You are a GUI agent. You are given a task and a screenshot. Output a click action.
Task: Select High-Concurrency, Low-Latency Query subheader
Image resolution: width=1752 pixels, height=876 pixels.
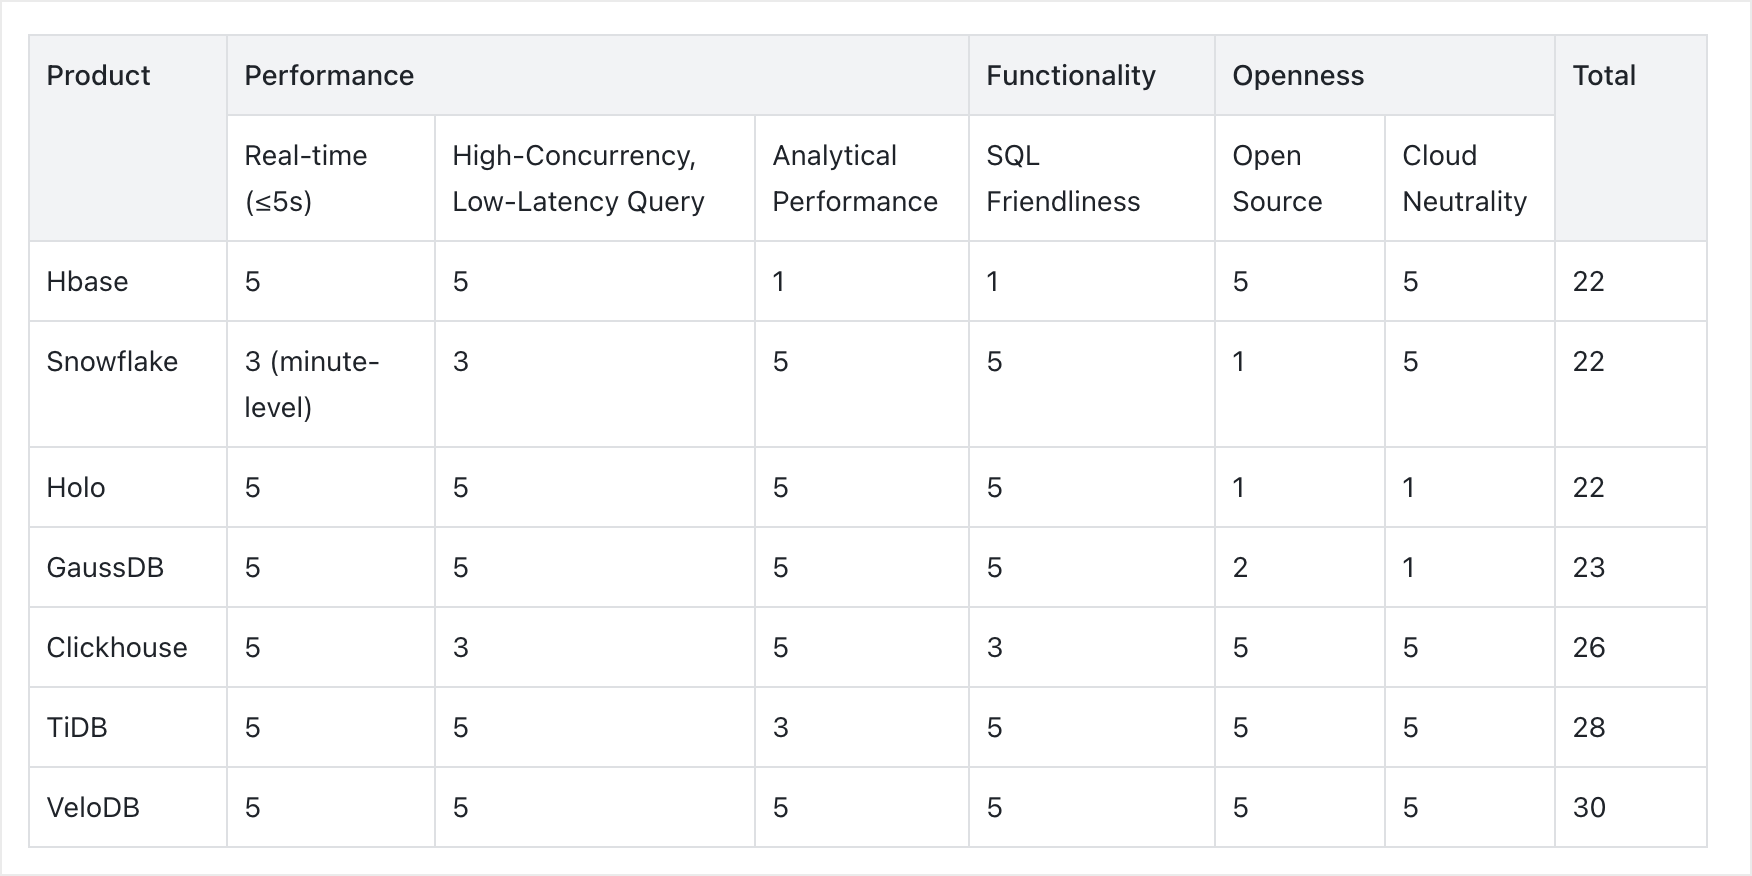tap(578, 178)
